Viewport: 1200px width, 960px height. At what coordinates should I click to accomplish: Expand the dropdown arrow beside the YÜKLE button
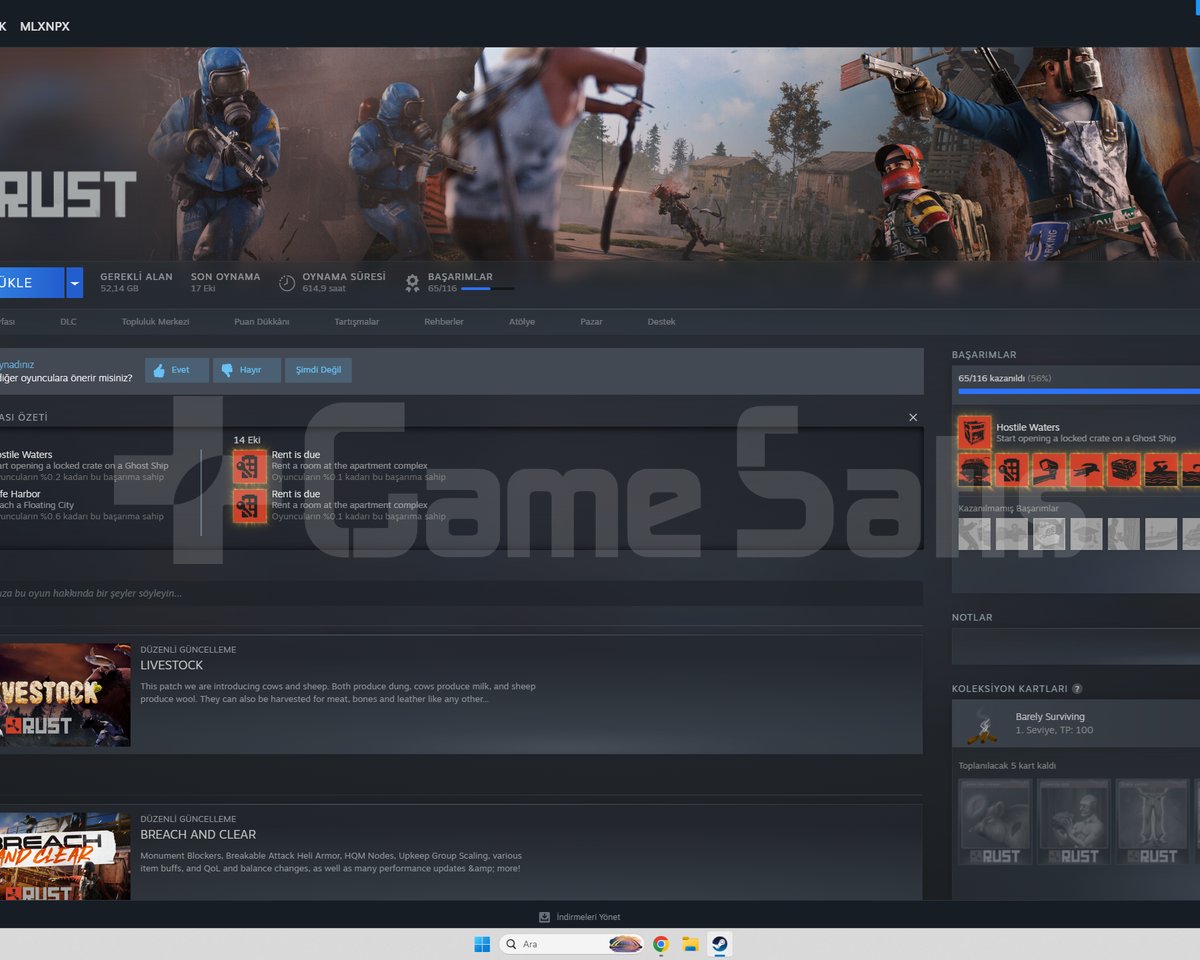74,283
